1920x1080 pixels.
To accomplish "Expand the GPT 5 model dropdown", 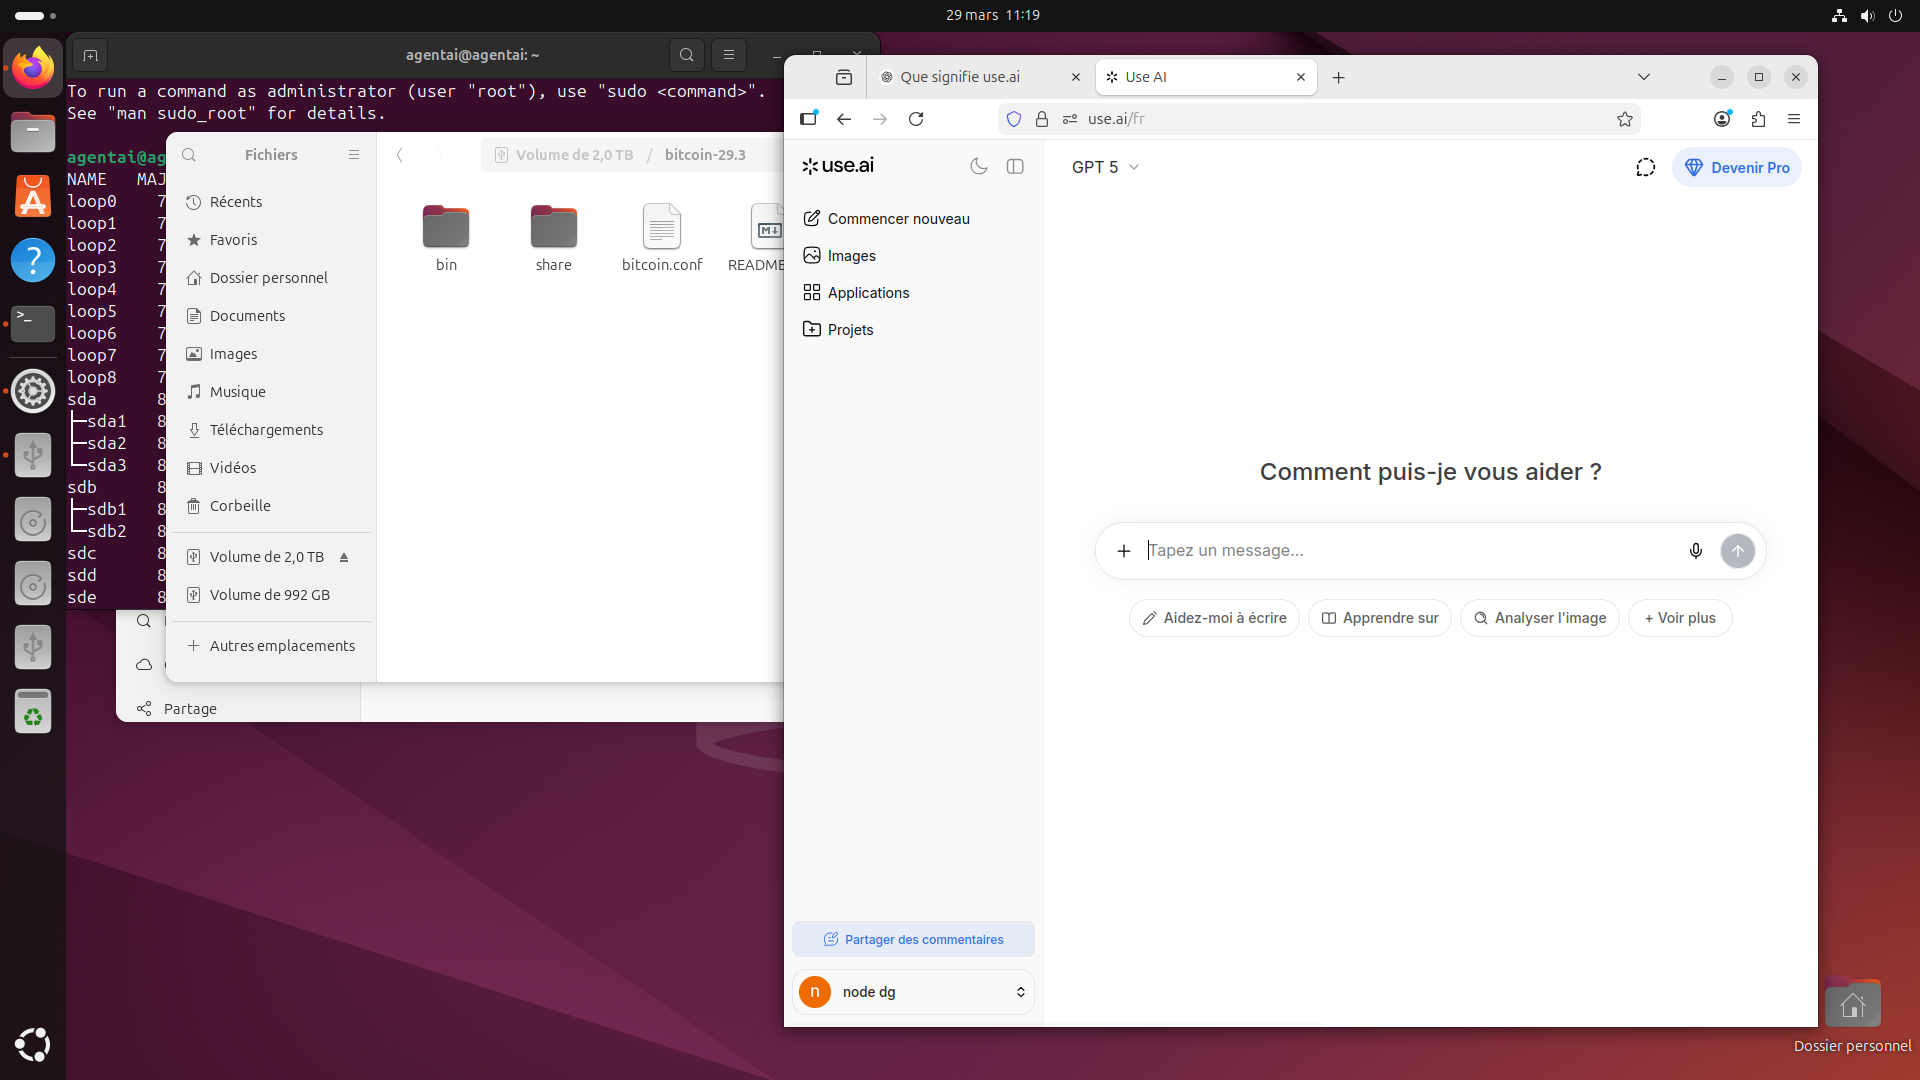I will pos(1105,168).
